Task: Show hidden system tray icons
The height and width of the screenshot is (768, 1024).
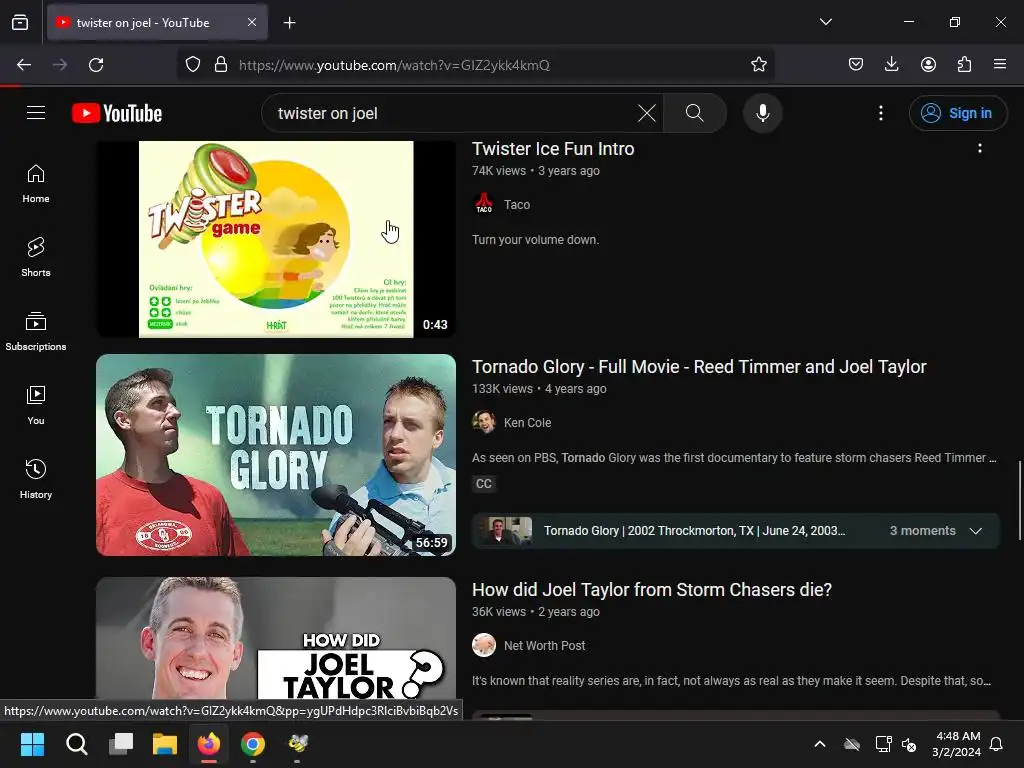Action: 820,744
